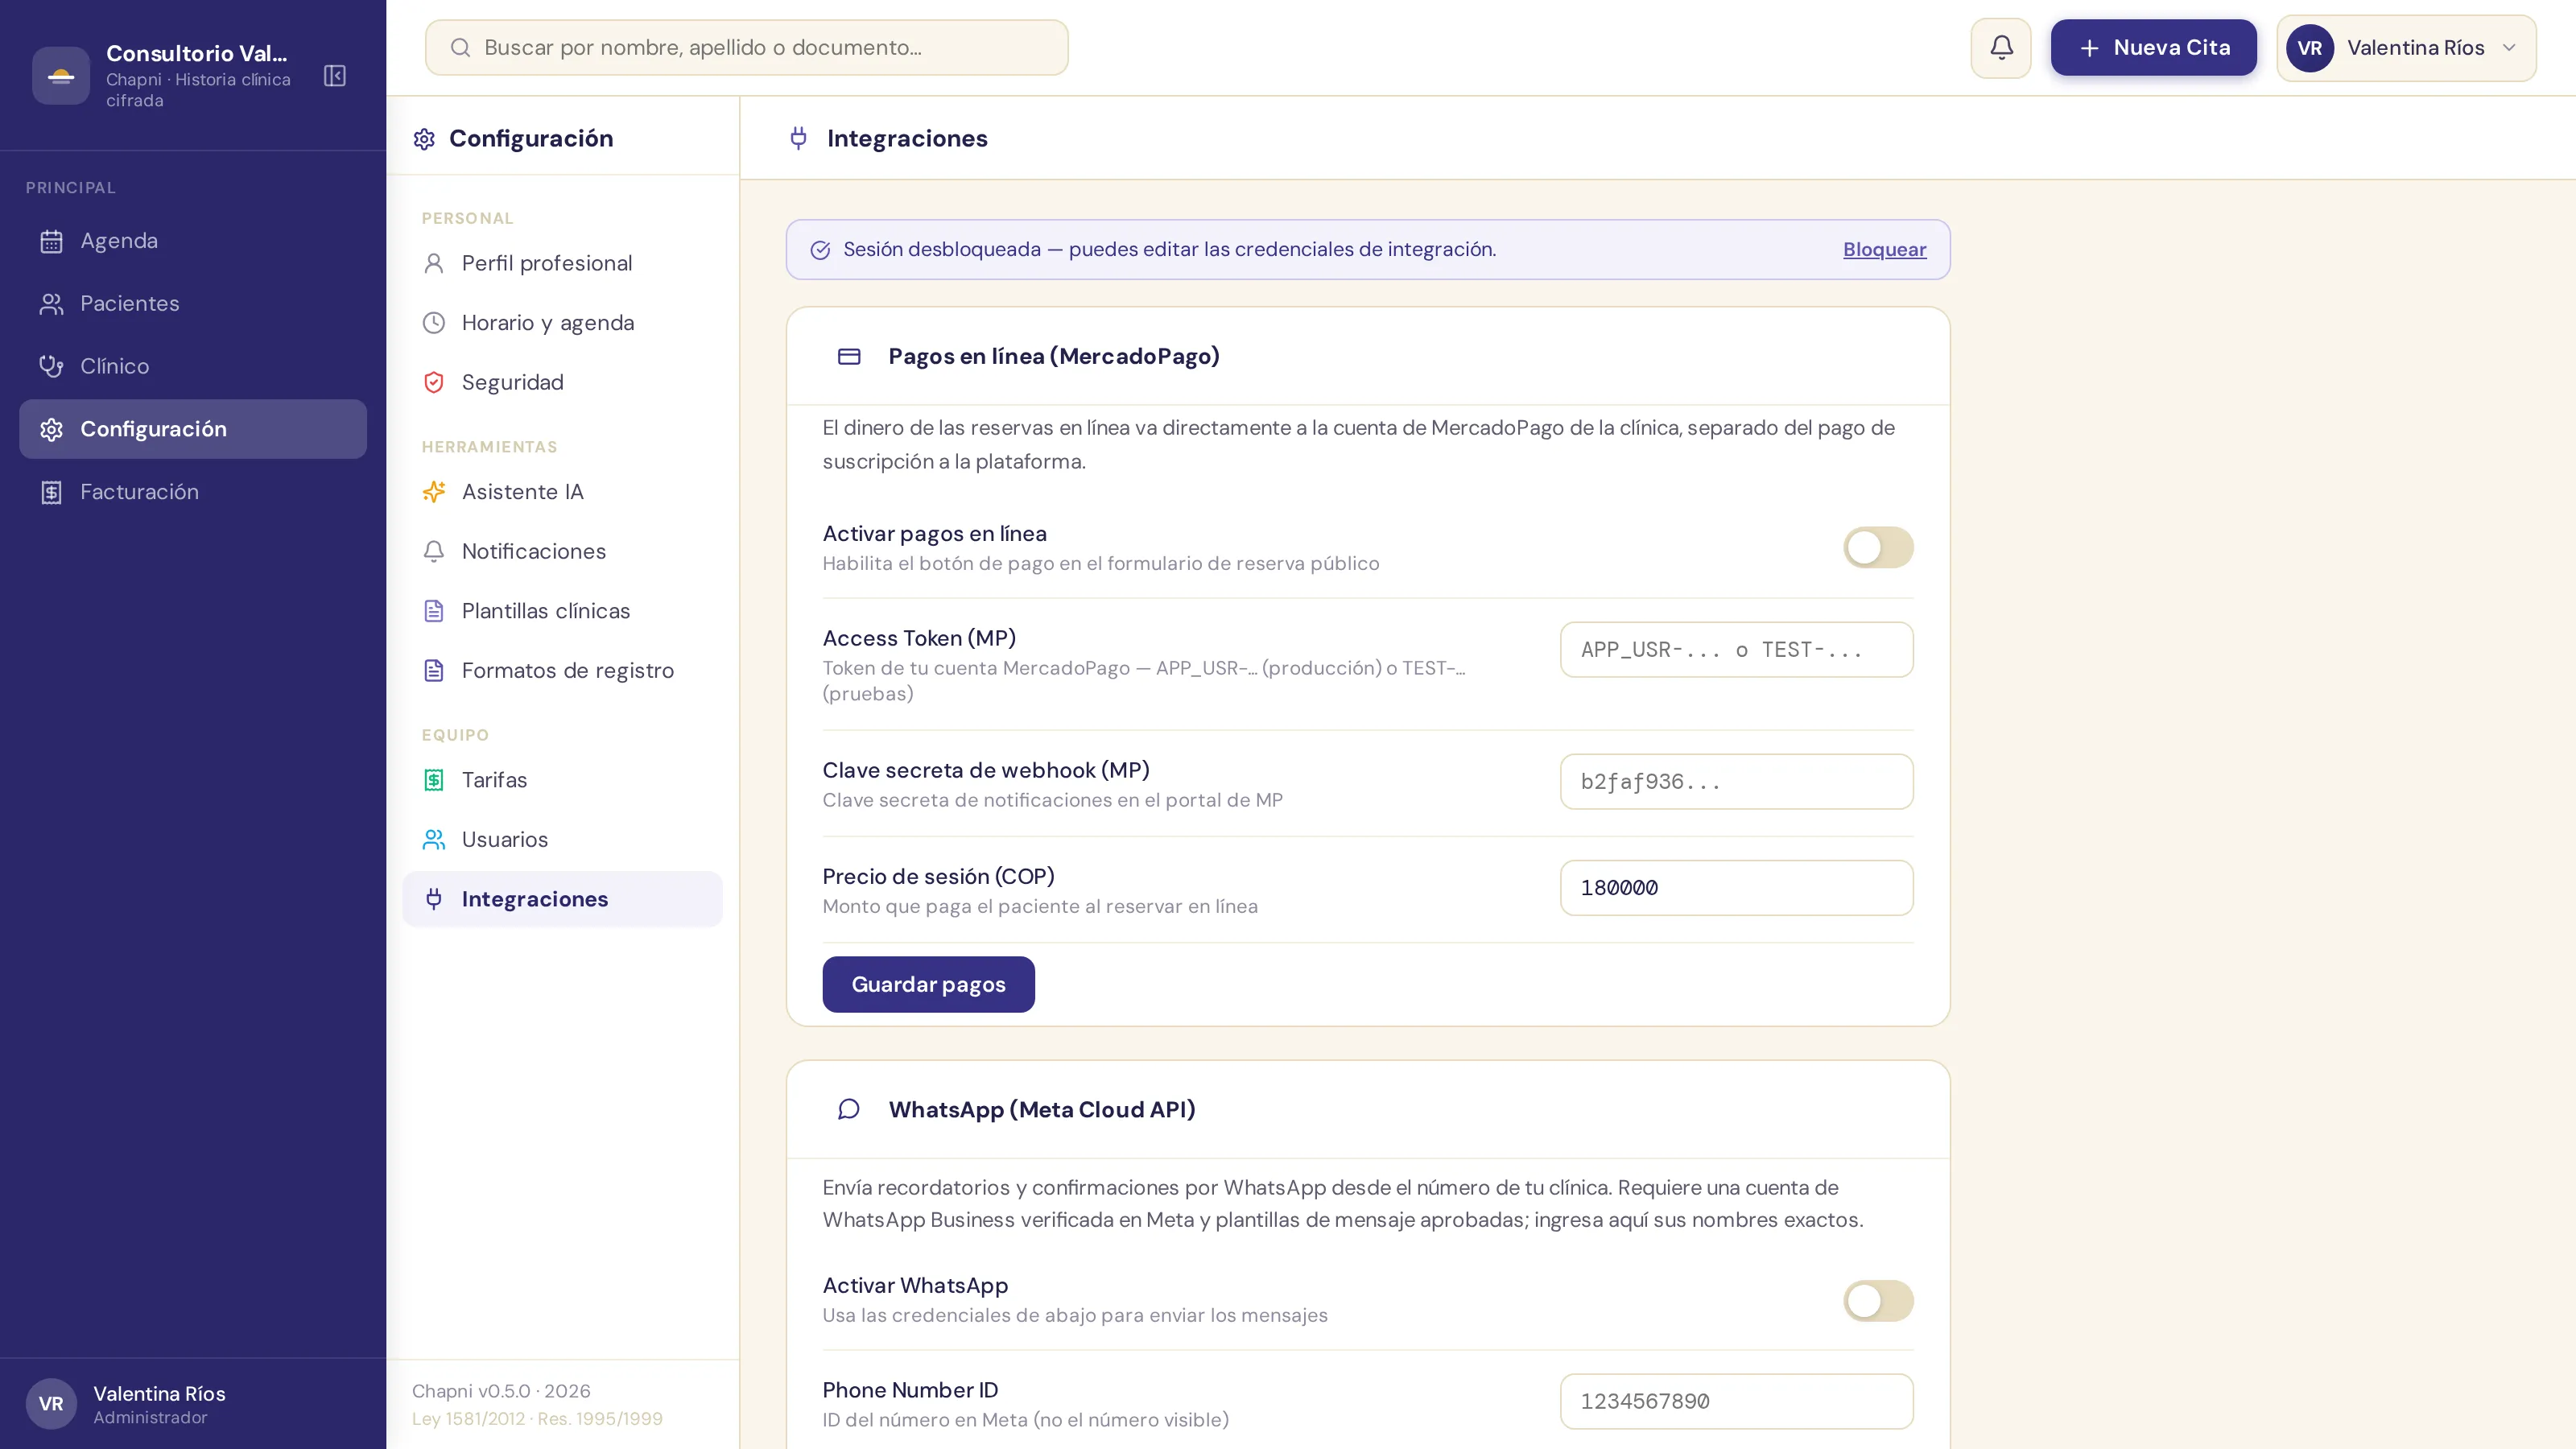
Task: Click the search magnifier icon
Action: point(460,48)
